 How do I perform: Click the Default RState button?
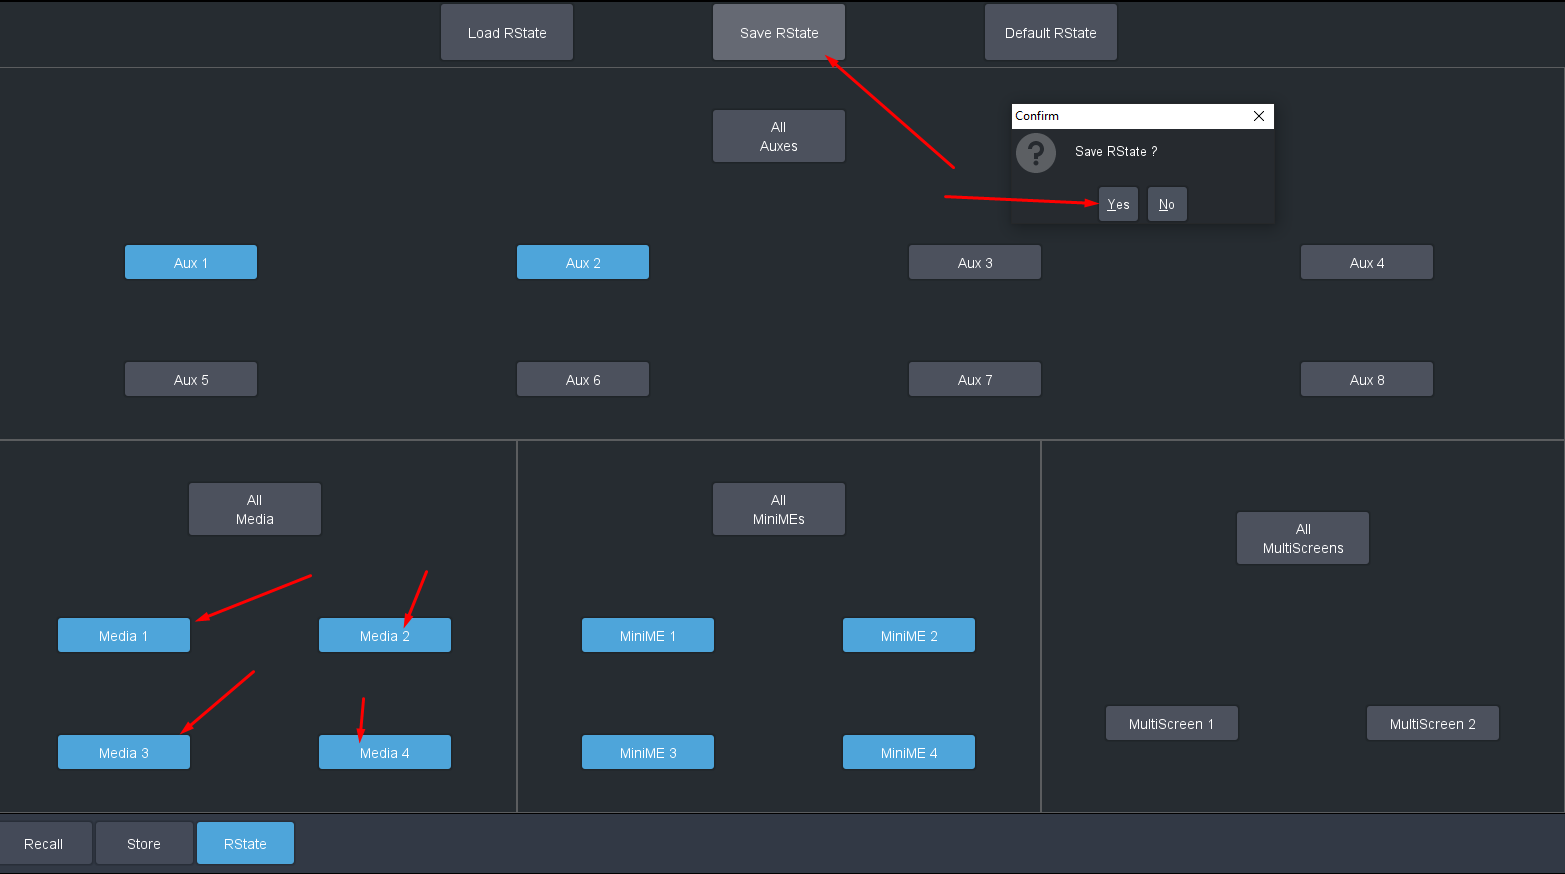point(1051,32)
